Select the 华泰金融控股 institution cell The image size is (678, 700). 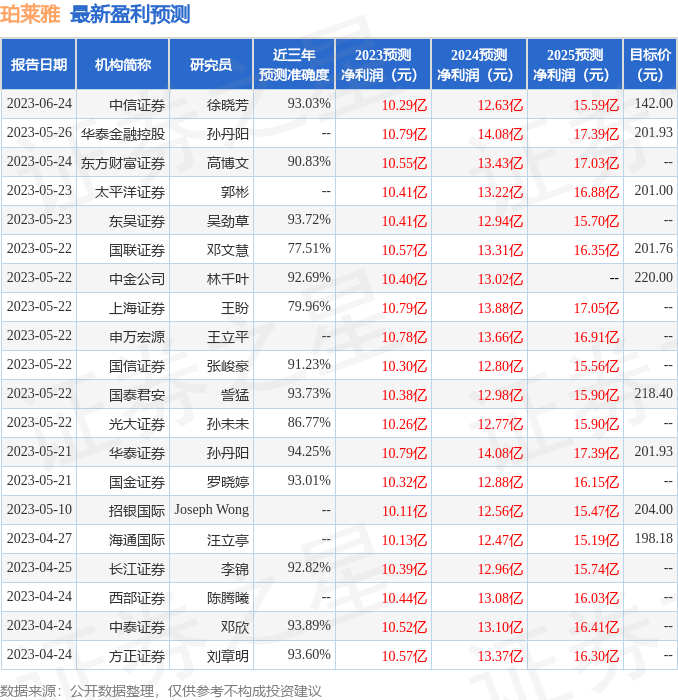(x=123, y=134)
